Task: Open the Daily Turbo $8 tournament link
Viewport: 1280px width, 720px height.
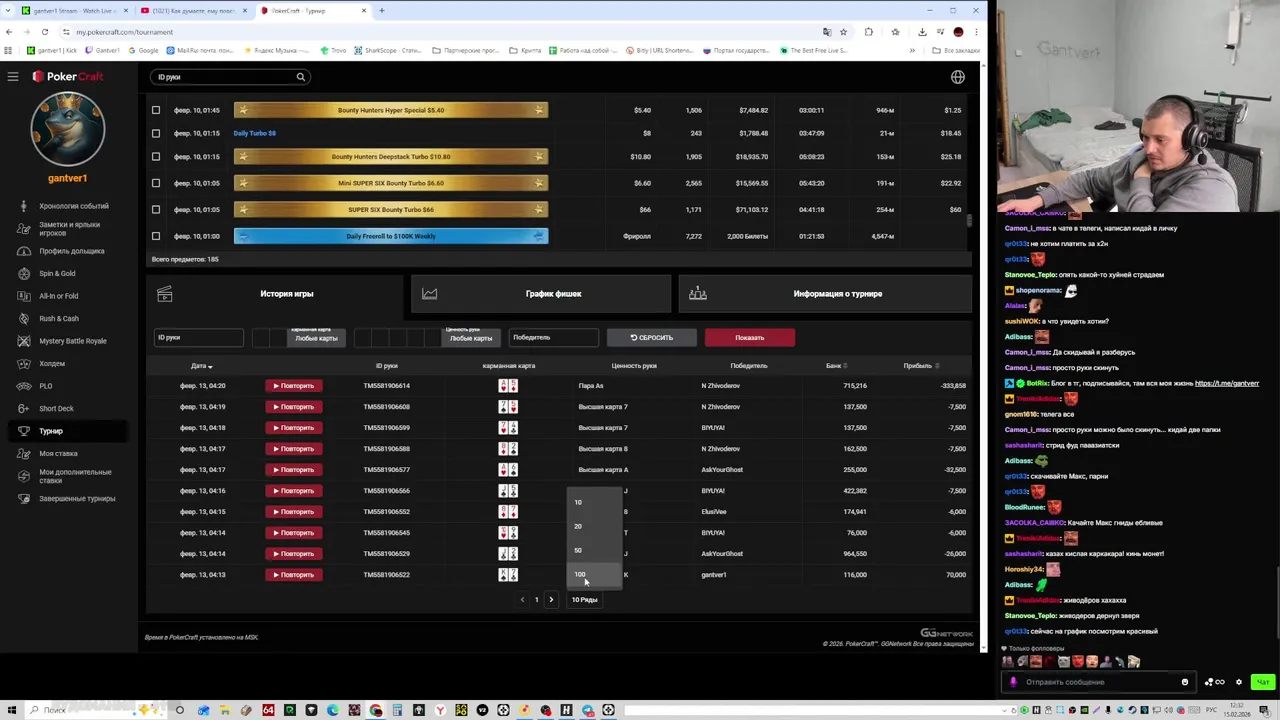Action: pos(254,133)
